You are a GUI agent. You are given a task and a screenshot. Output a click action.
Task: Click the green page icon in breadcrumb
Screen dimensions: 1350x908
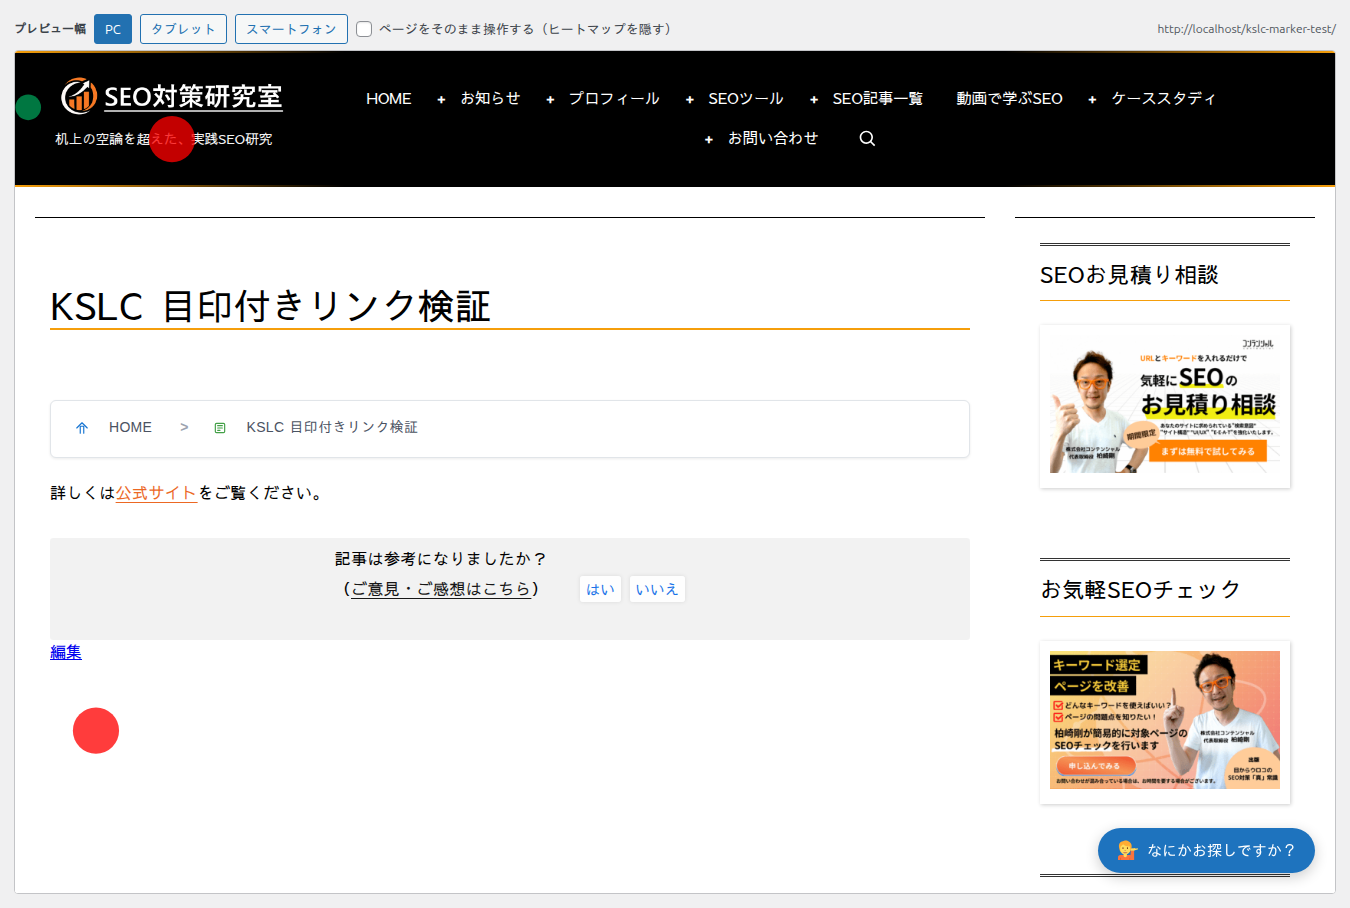(220, 428)
